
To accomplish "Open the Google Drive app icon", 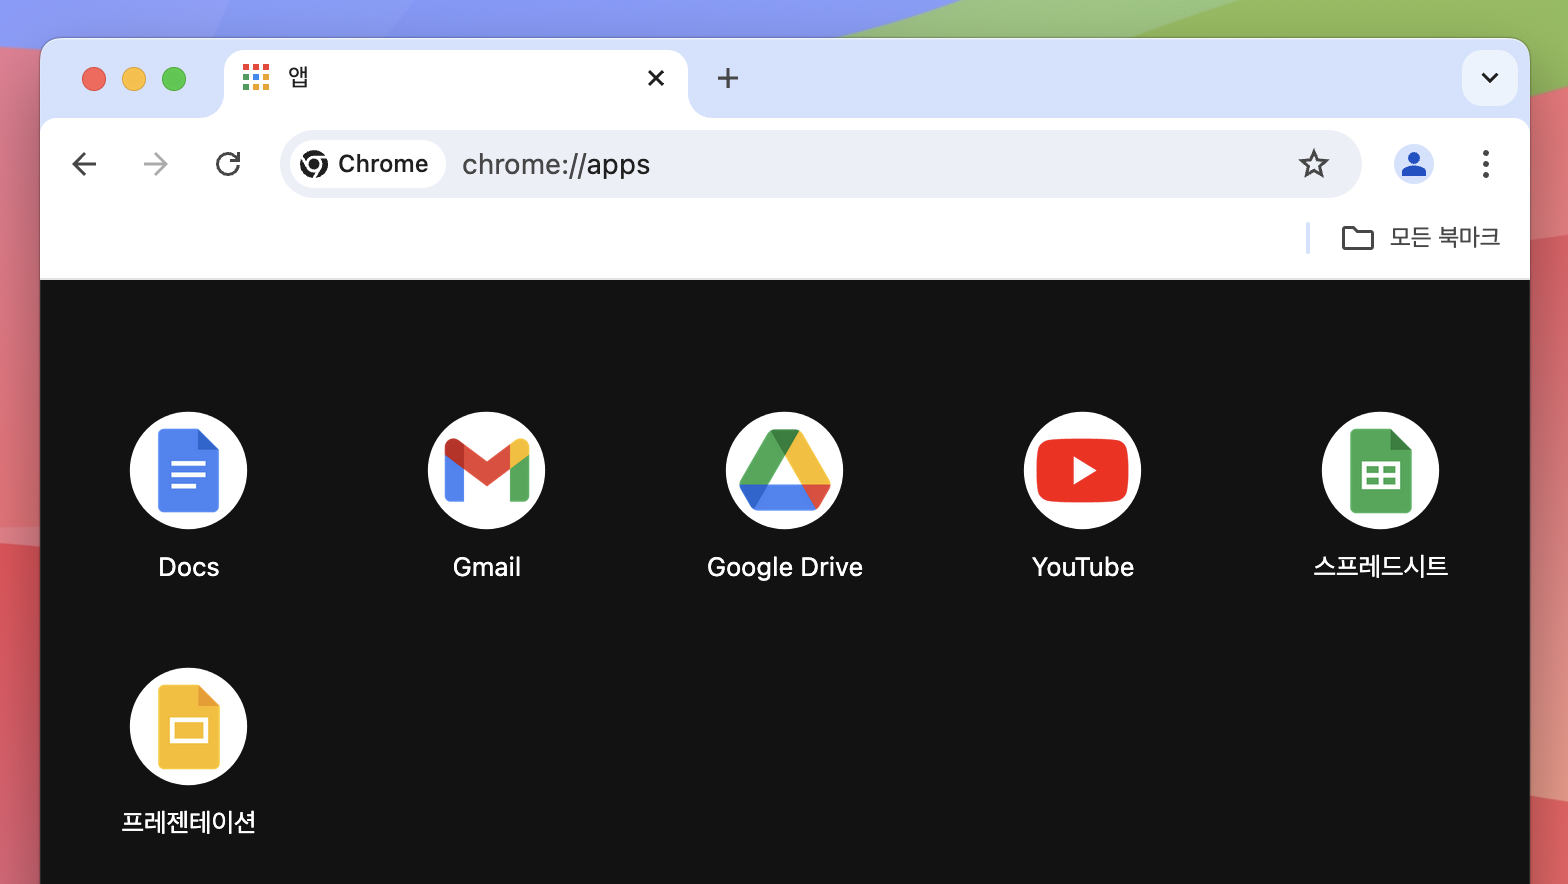I will point(784,470).
